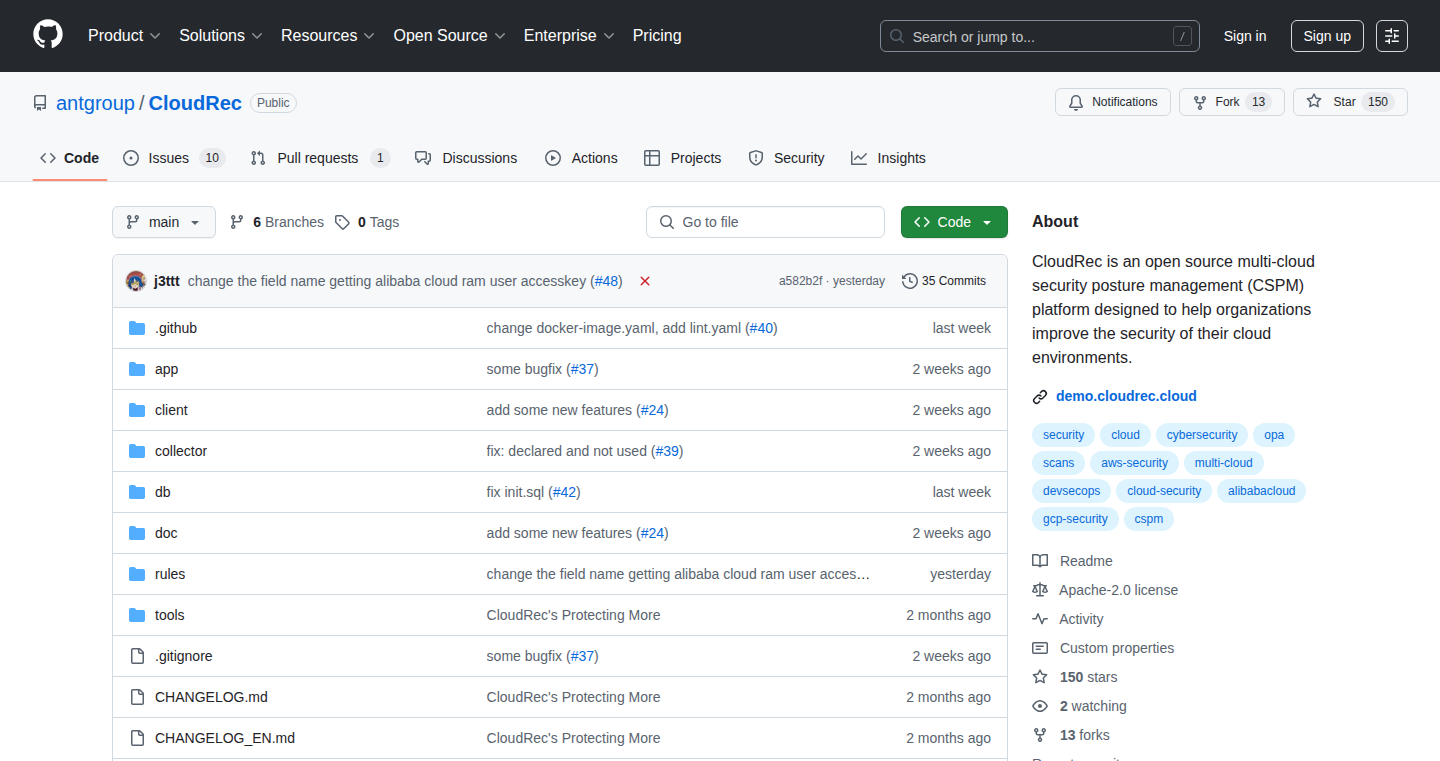Expand the Product menu
1440x761 pixels.
124,36
